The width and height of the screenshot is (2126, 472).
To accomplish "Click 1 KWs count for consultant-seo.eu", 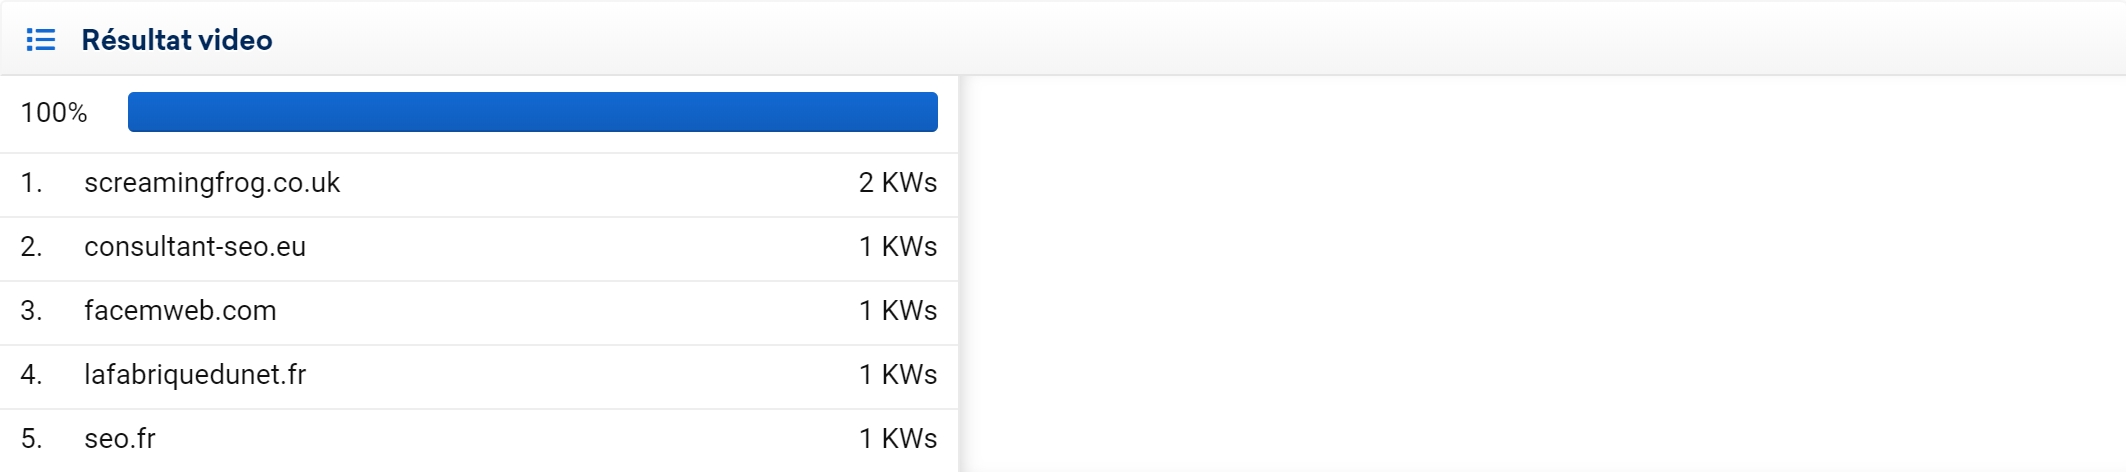I will 898,247.
